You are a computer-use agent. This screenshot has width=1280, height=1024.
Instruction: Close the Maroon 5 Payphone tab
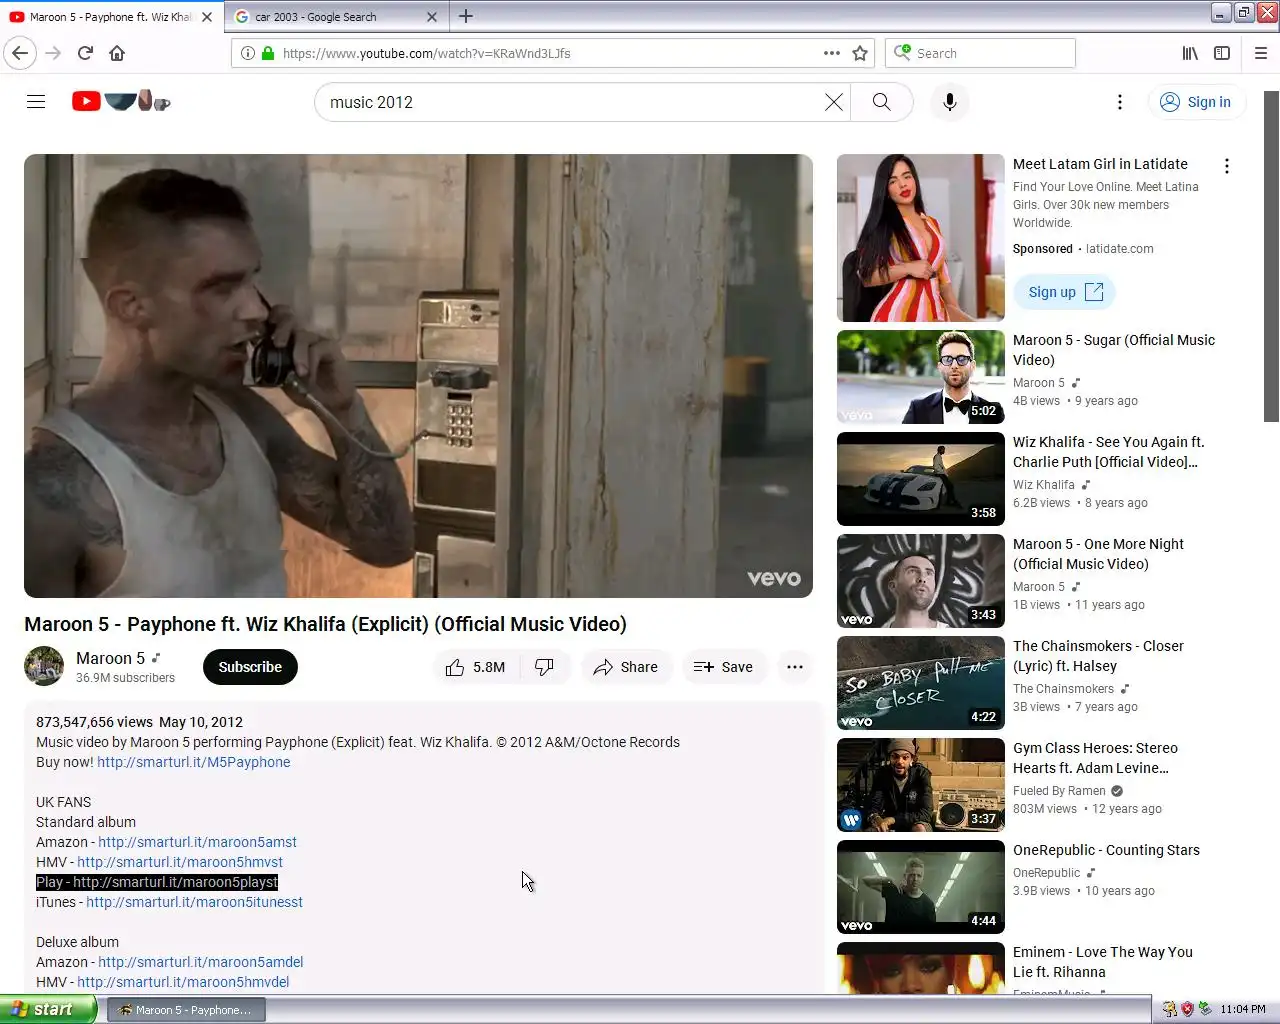pyautogui.click(x=207, y=17)
